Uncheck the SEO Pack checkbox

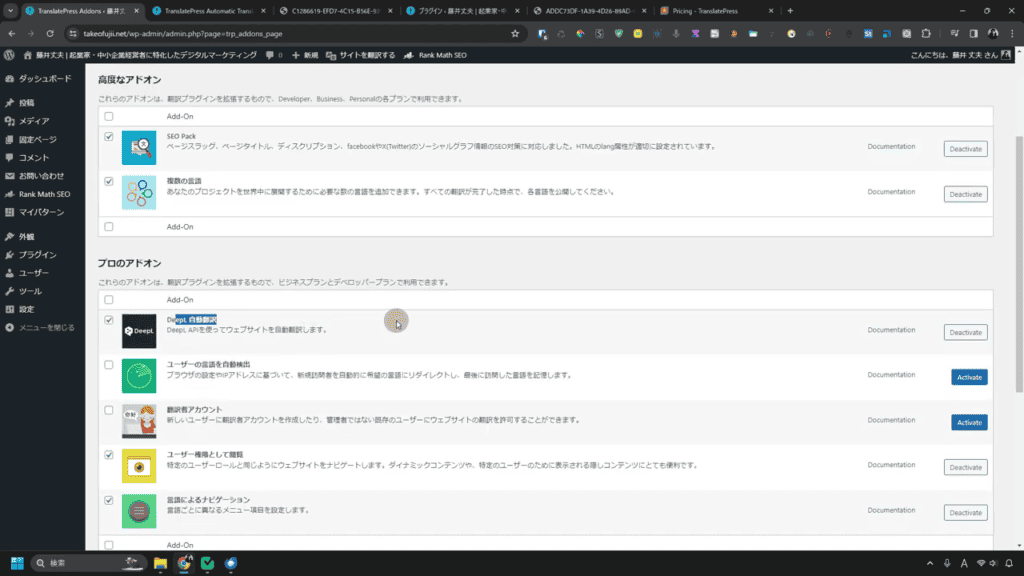tap(109, 136)
